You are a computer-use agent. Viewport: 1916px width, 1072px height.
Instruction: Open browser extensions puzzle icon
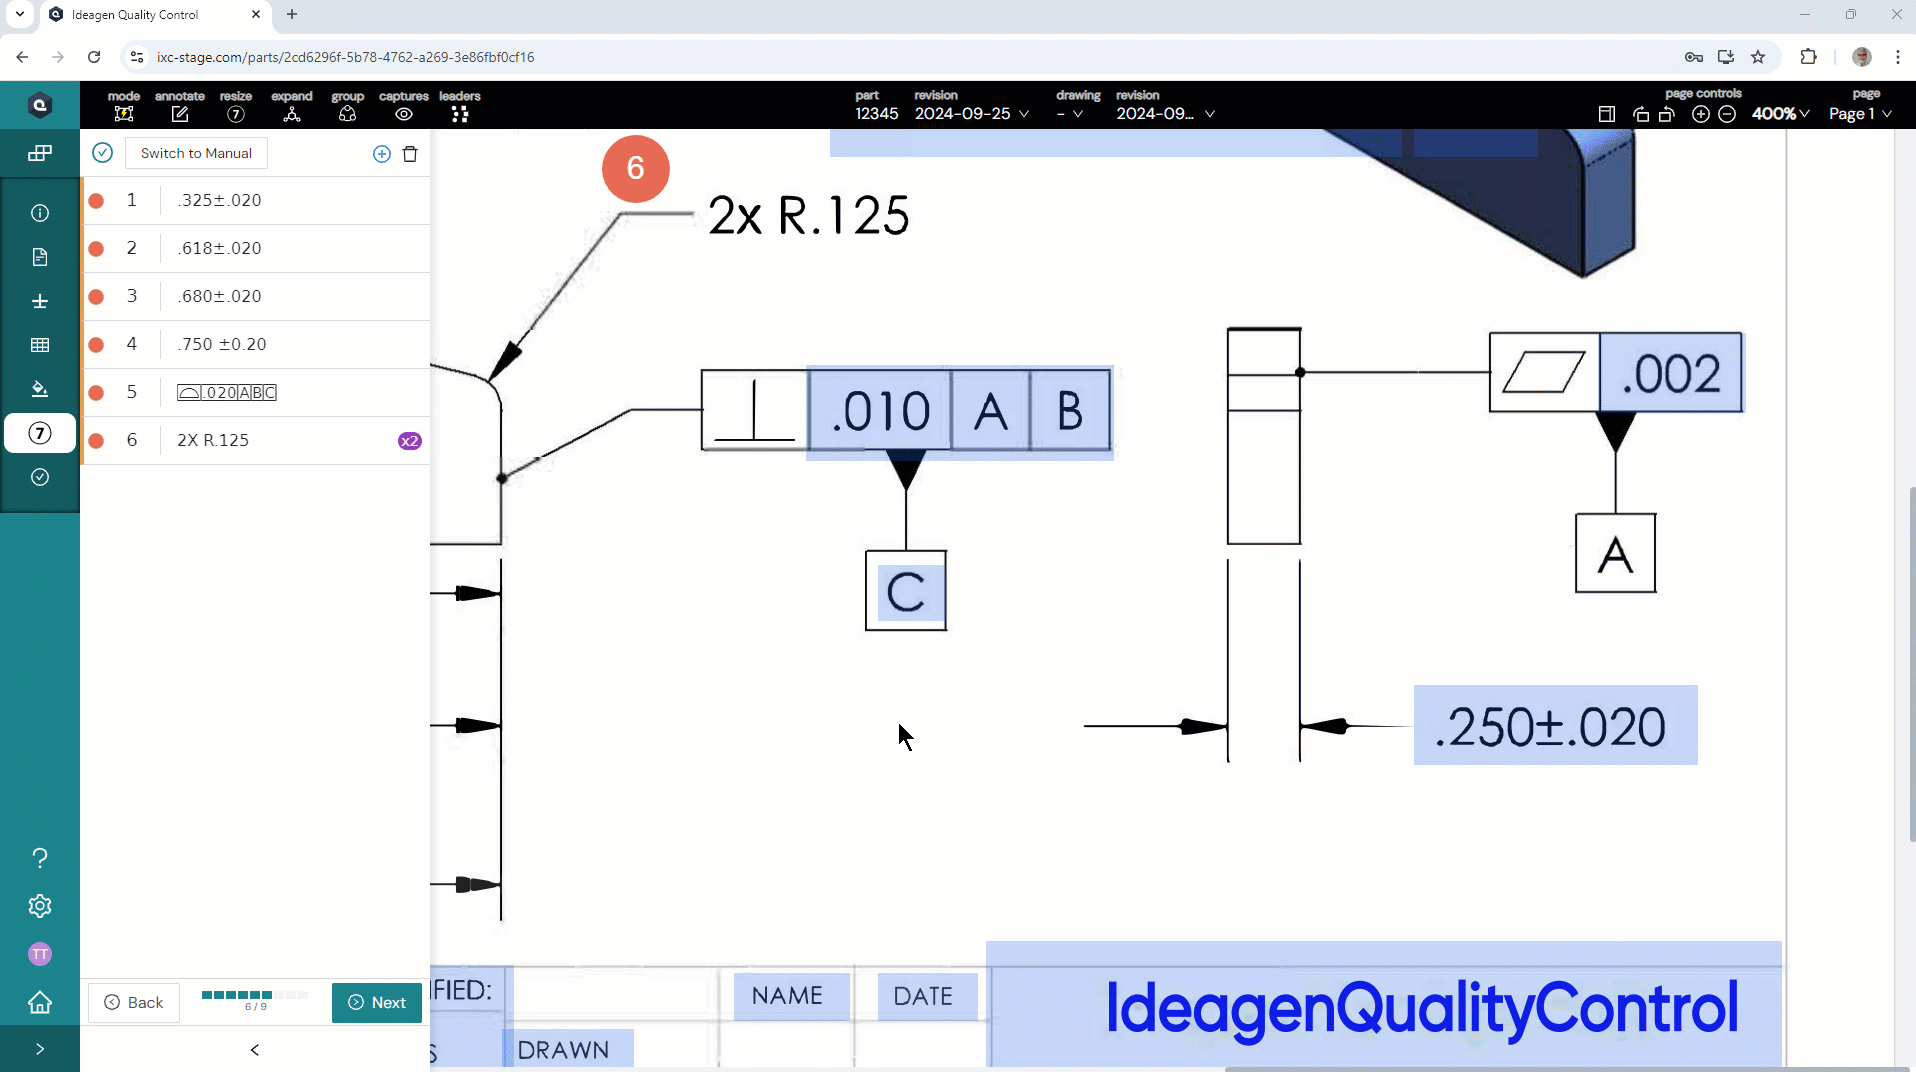click(1808, 57)
